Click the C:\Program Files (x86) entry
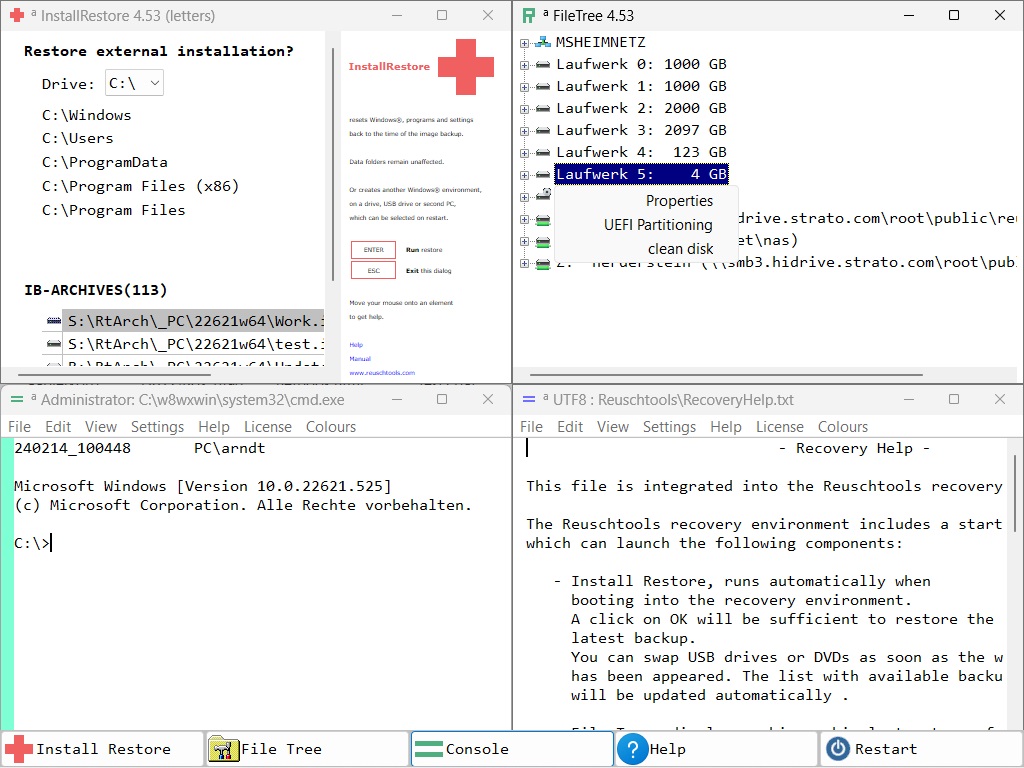This screenshot has width=1024, height=768. pos(140,186)
